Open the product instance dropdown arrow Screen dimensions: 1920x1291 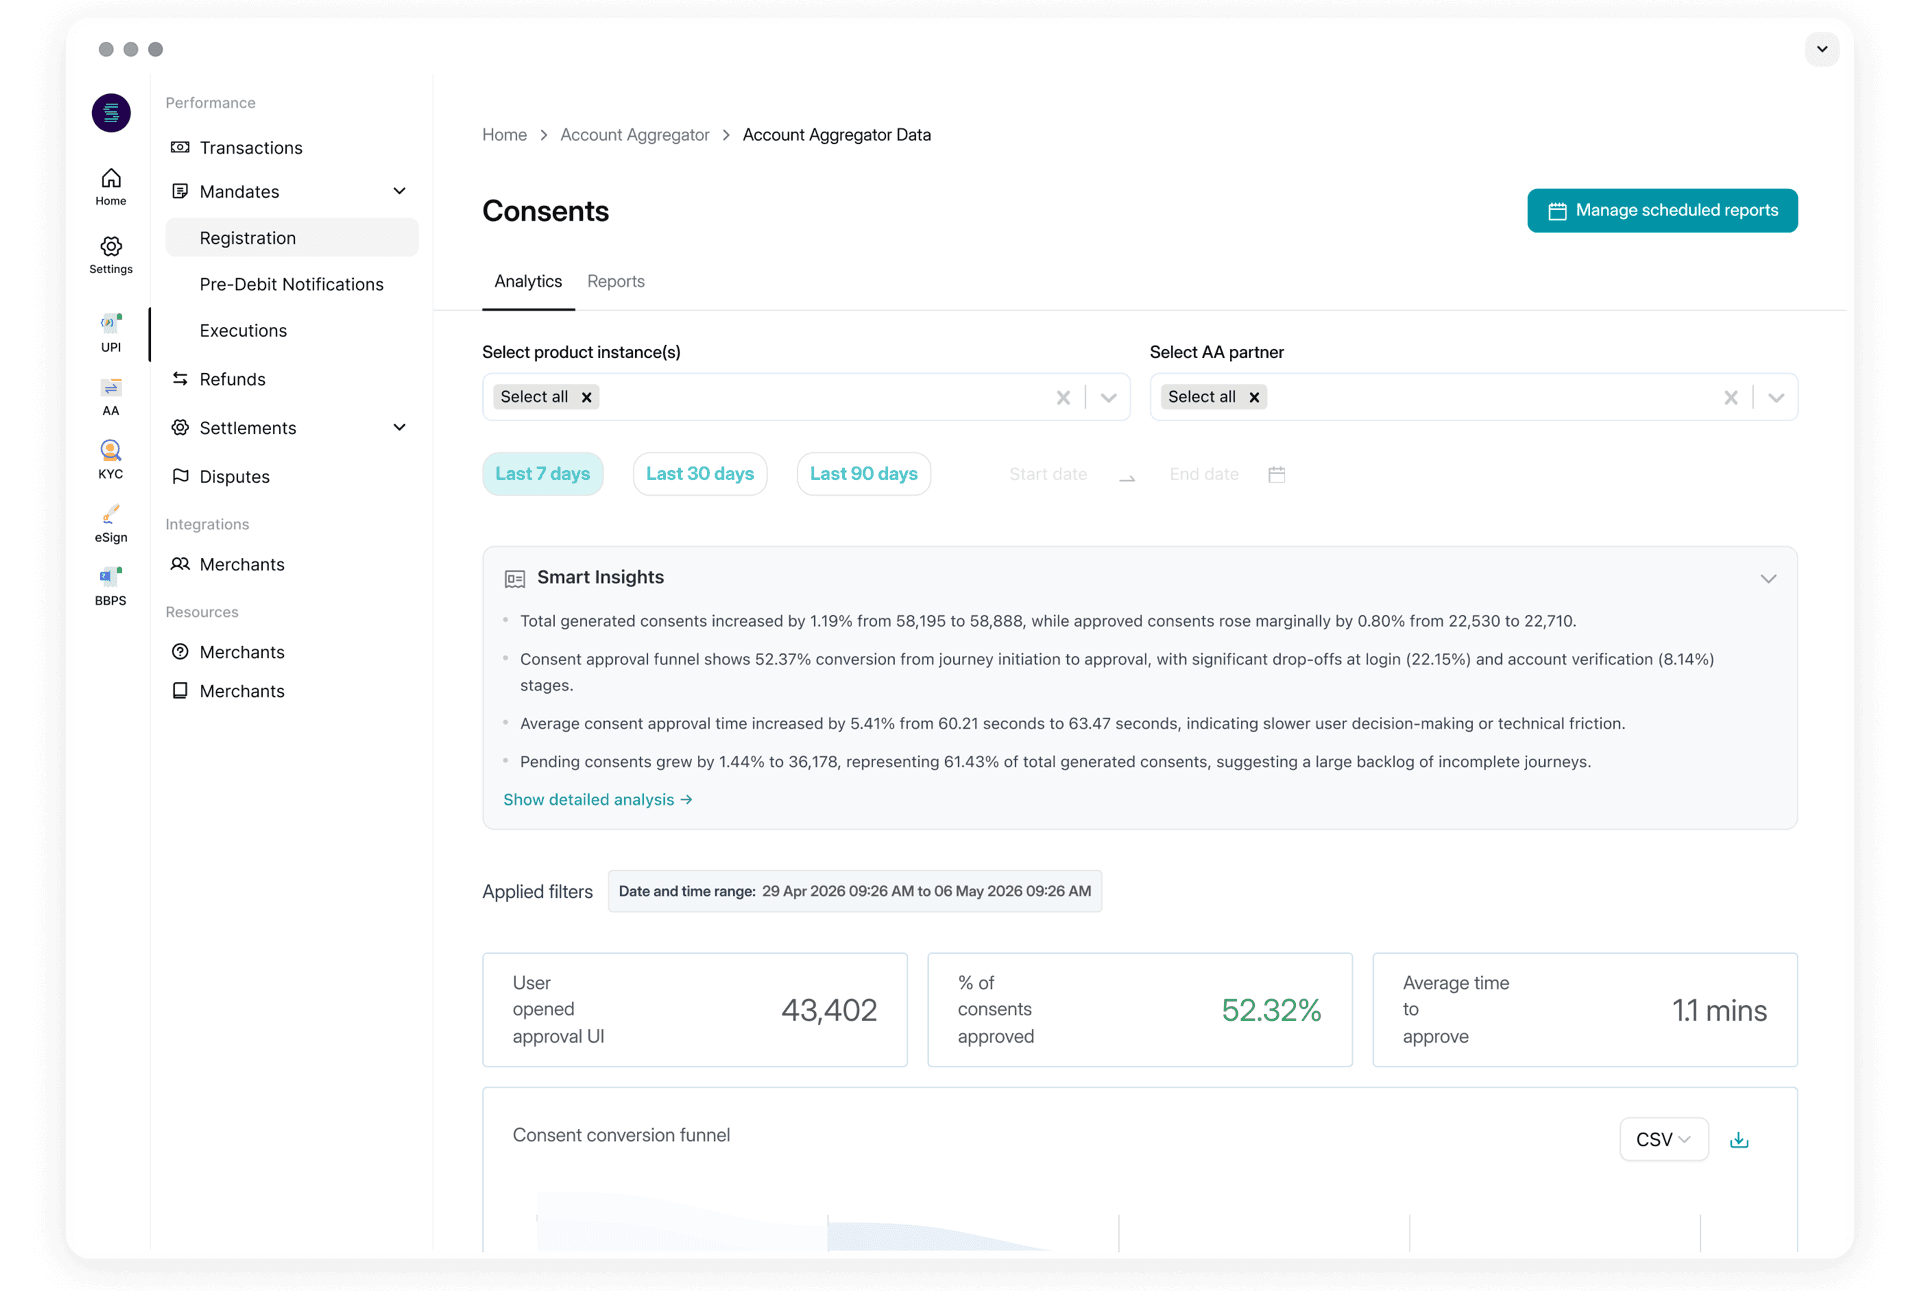(1108, 397)
